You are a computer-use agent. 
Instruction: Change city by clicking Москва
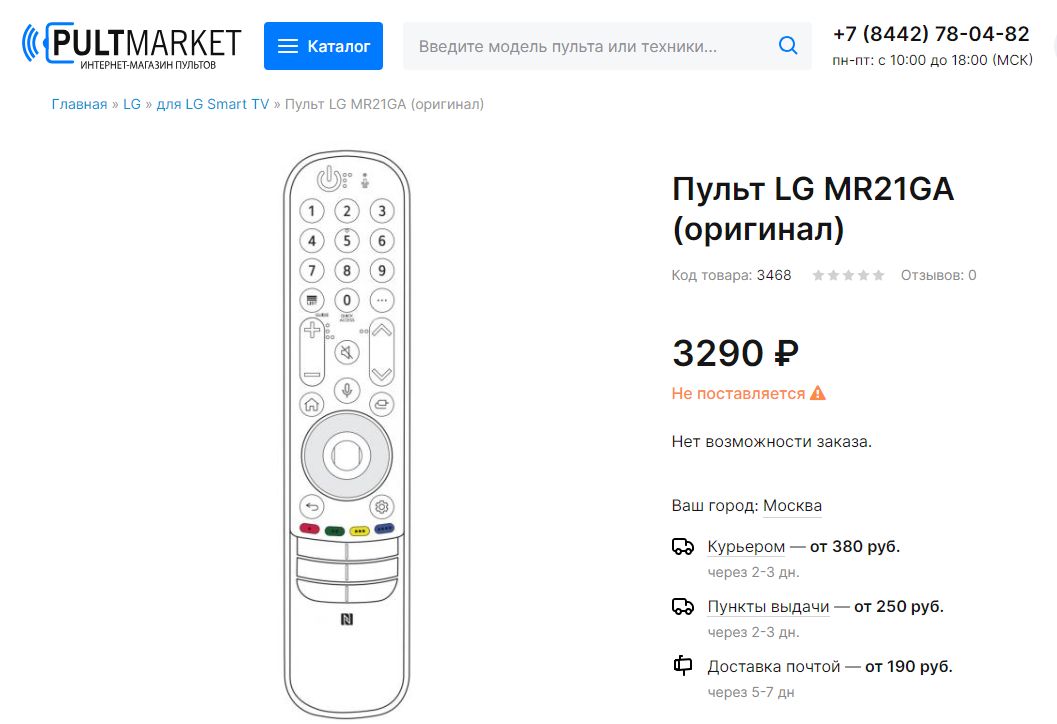click(x=792, y=506)
